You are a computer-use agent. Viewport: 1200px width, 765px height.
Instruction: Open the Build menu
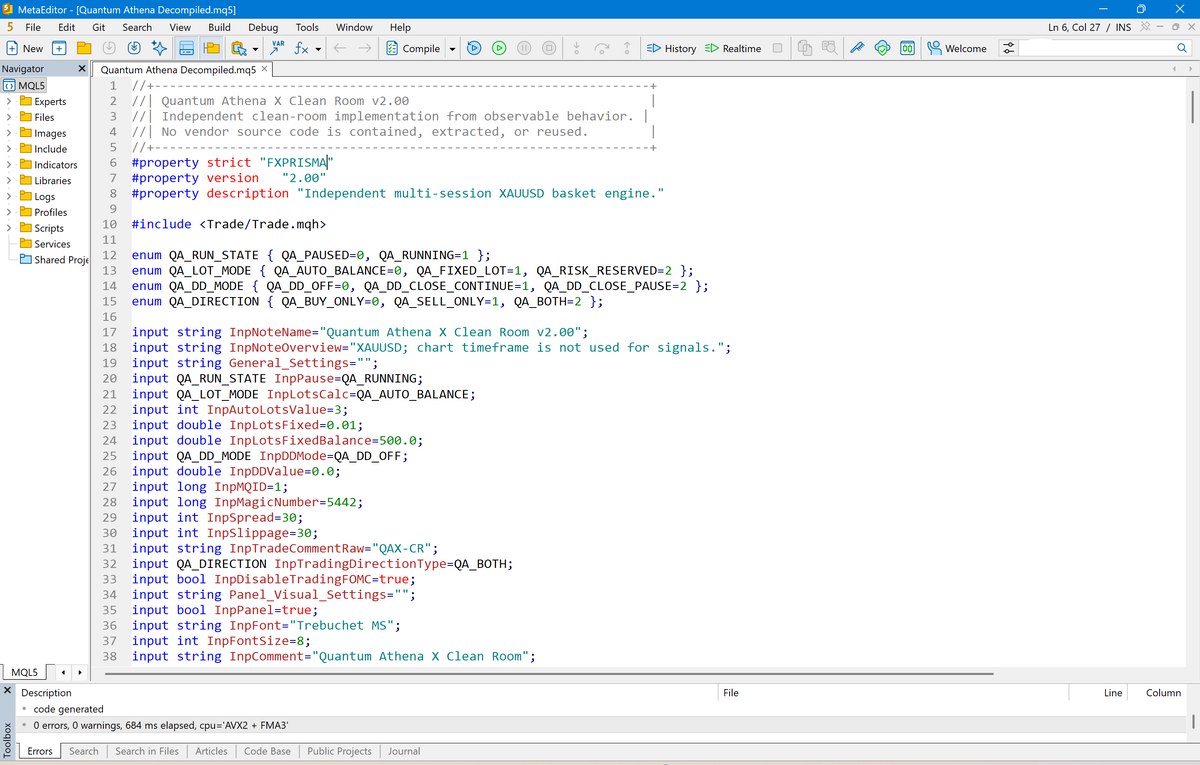pyautogui.click(x=219, y=27)
